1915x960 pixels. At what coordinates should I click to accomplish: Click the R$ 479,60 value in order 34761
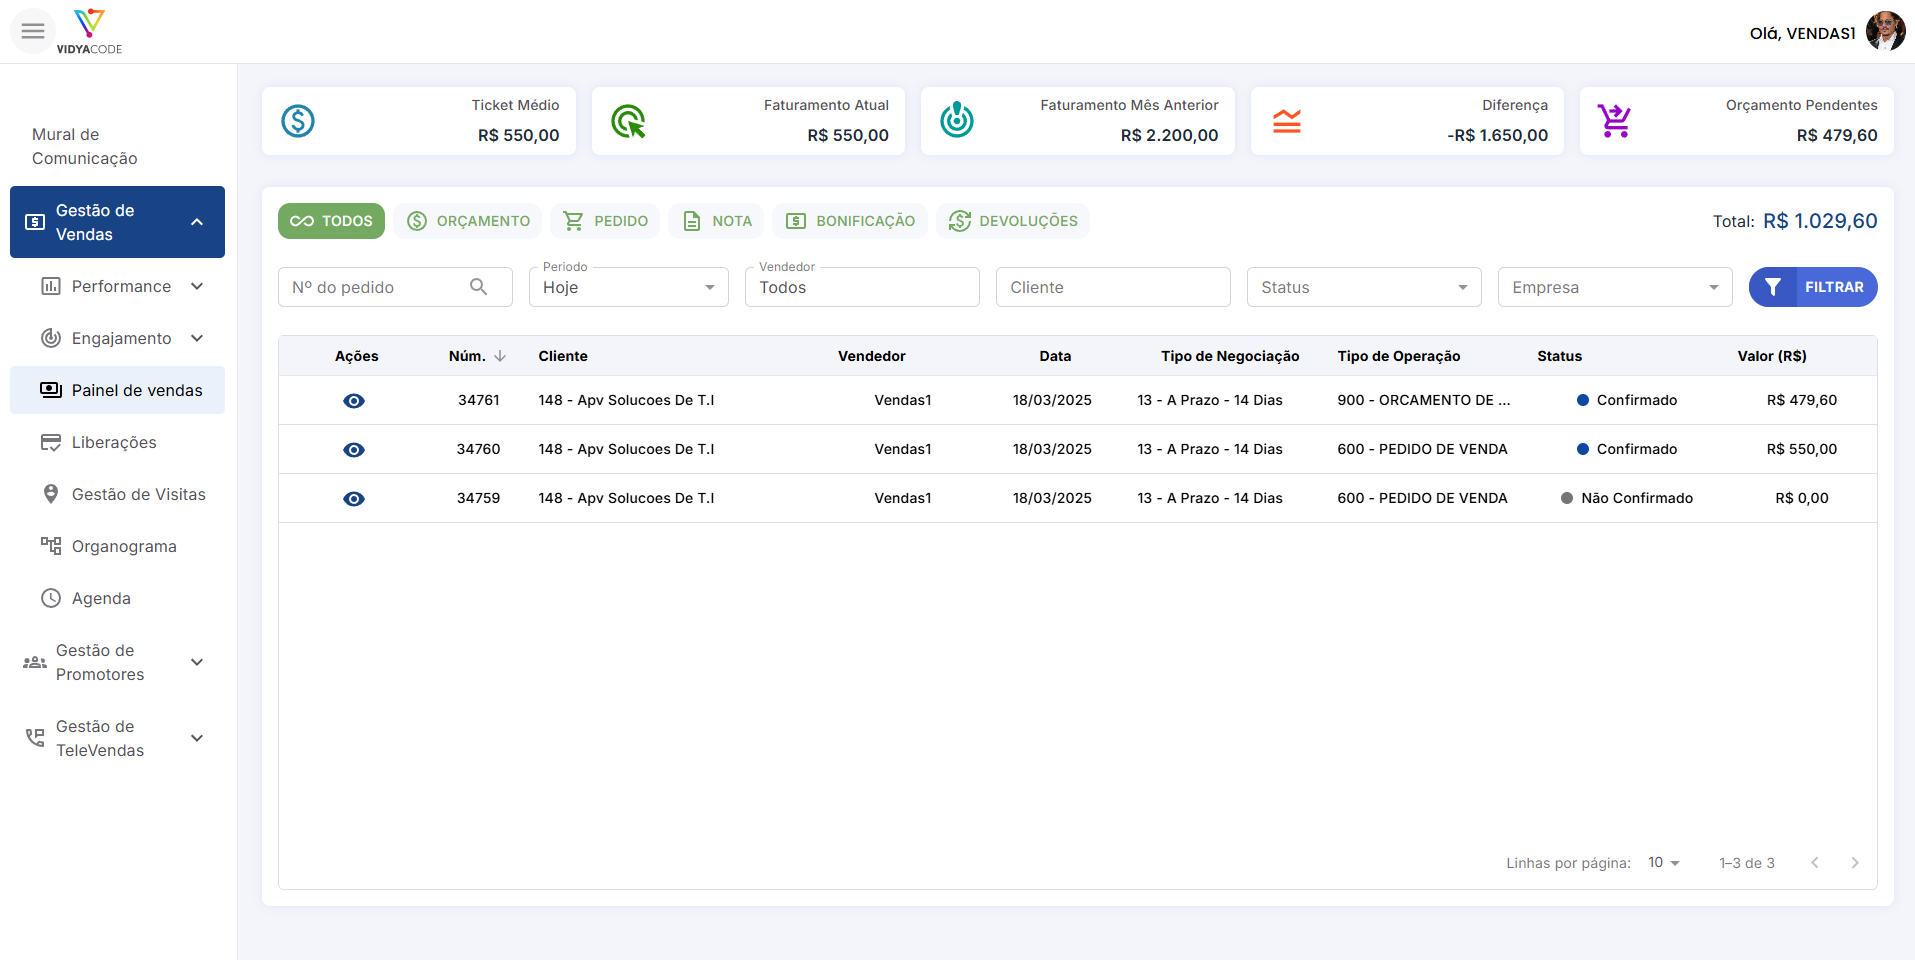point(1802,400)
